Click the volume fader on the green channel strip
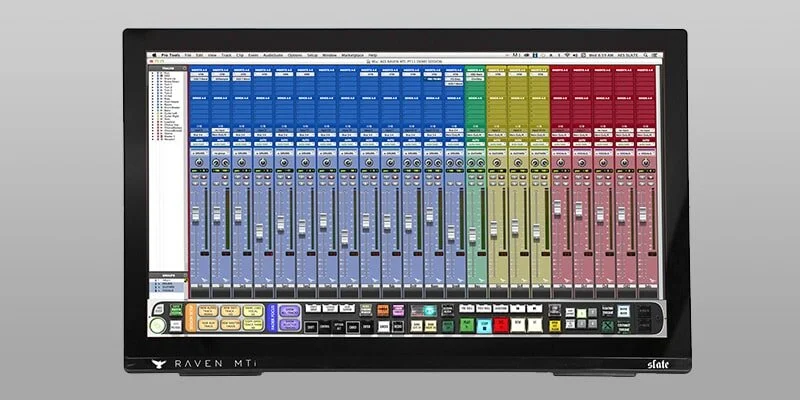The width and height of the screenshot is (800, 400). pos(472,235)
